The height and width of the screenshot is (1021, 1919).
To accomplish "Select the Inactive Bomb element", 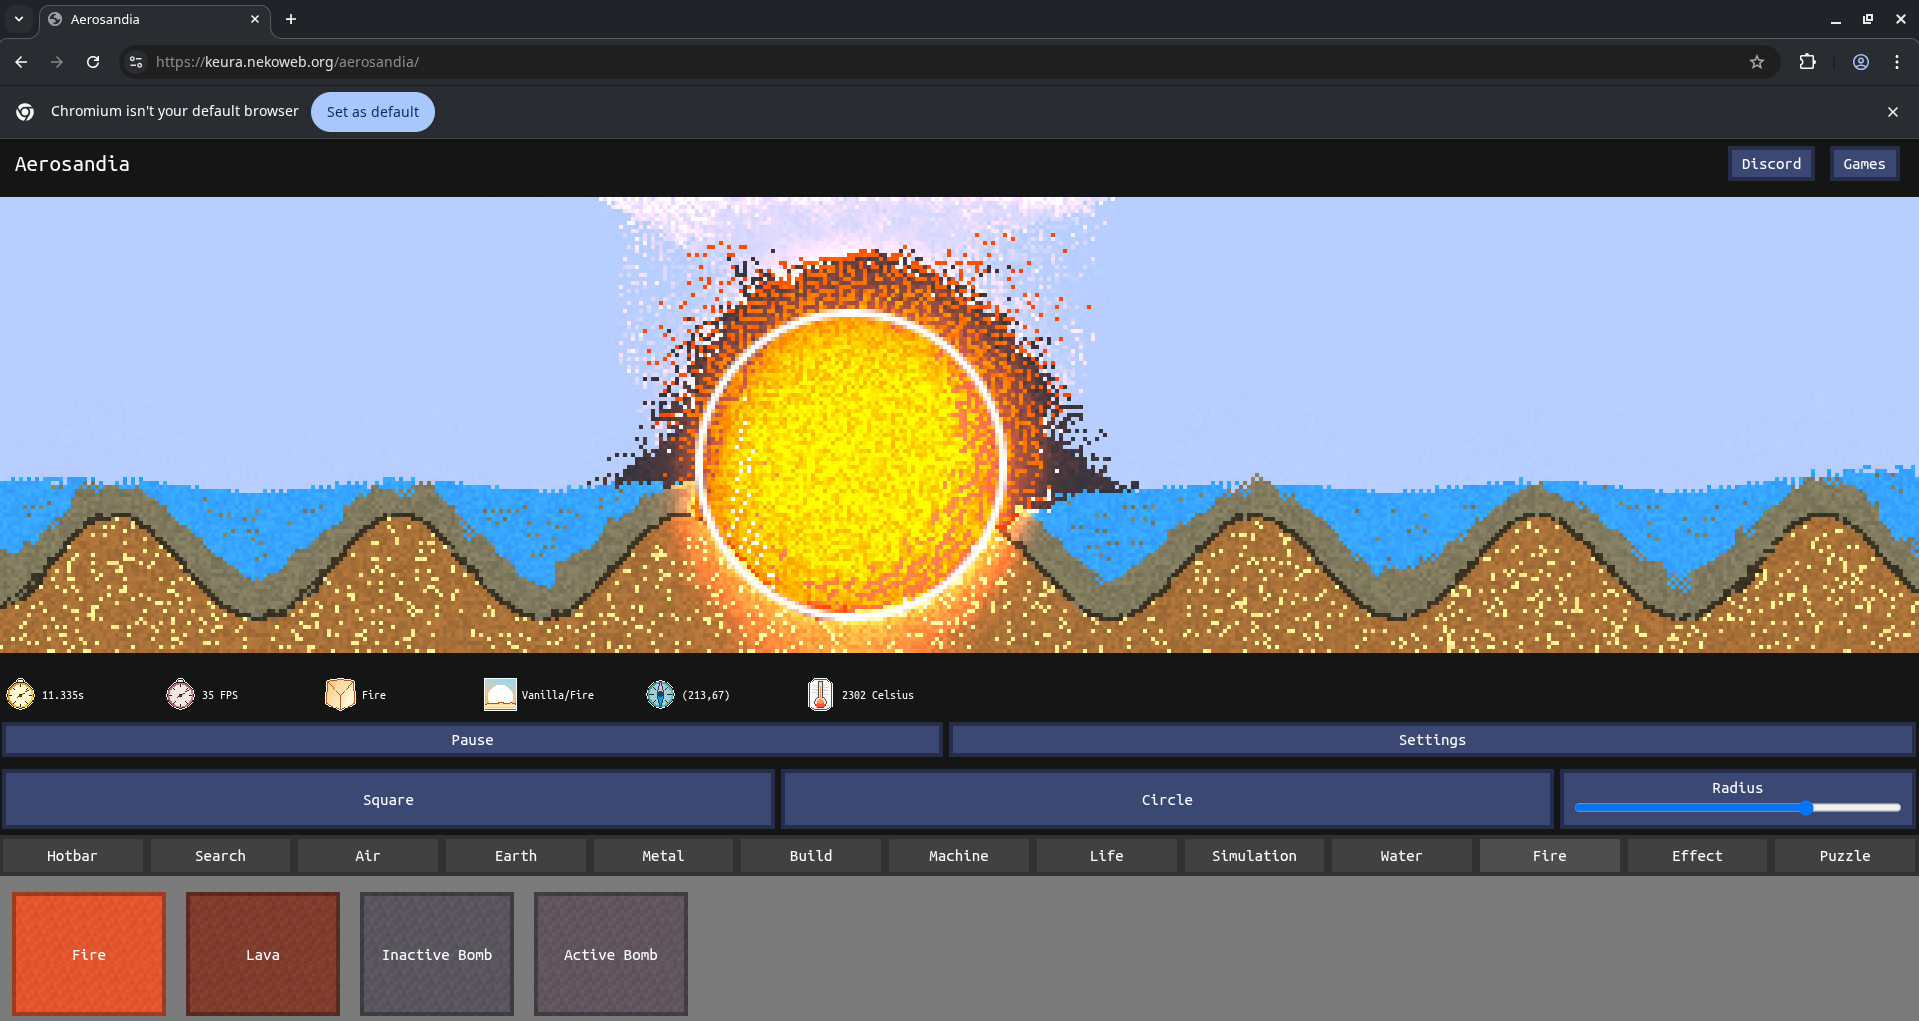I will tap(437, 954).
